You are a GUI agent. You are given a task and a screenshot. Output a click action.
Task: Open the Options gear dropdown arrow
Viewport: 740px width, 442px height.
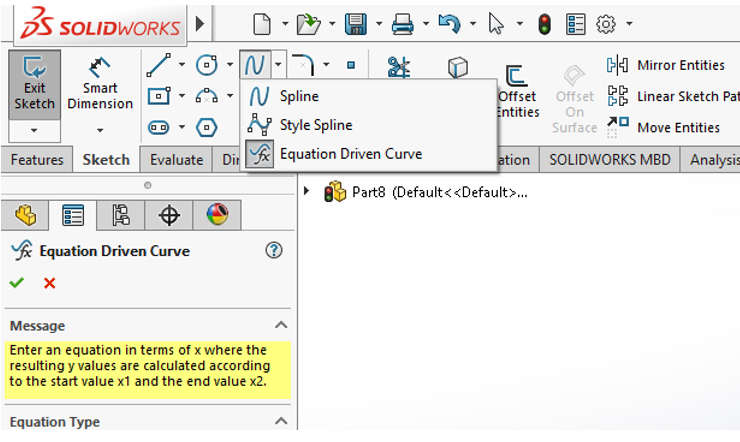(x=629, y=23)
